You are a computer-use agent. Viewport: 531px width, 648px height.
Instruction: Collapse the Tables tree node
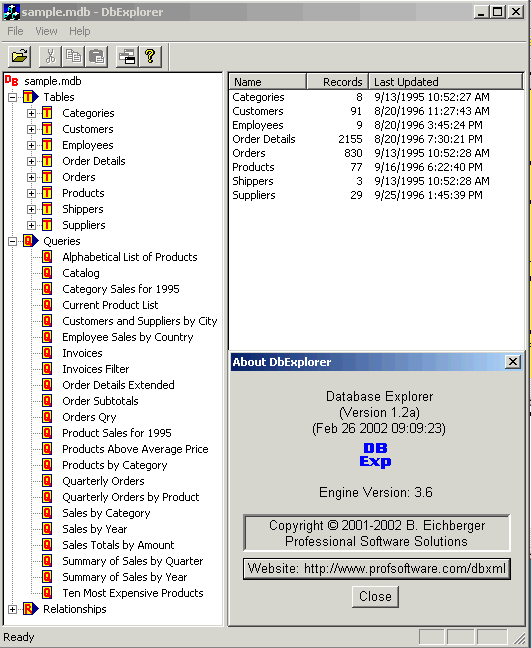coord(12,97)
